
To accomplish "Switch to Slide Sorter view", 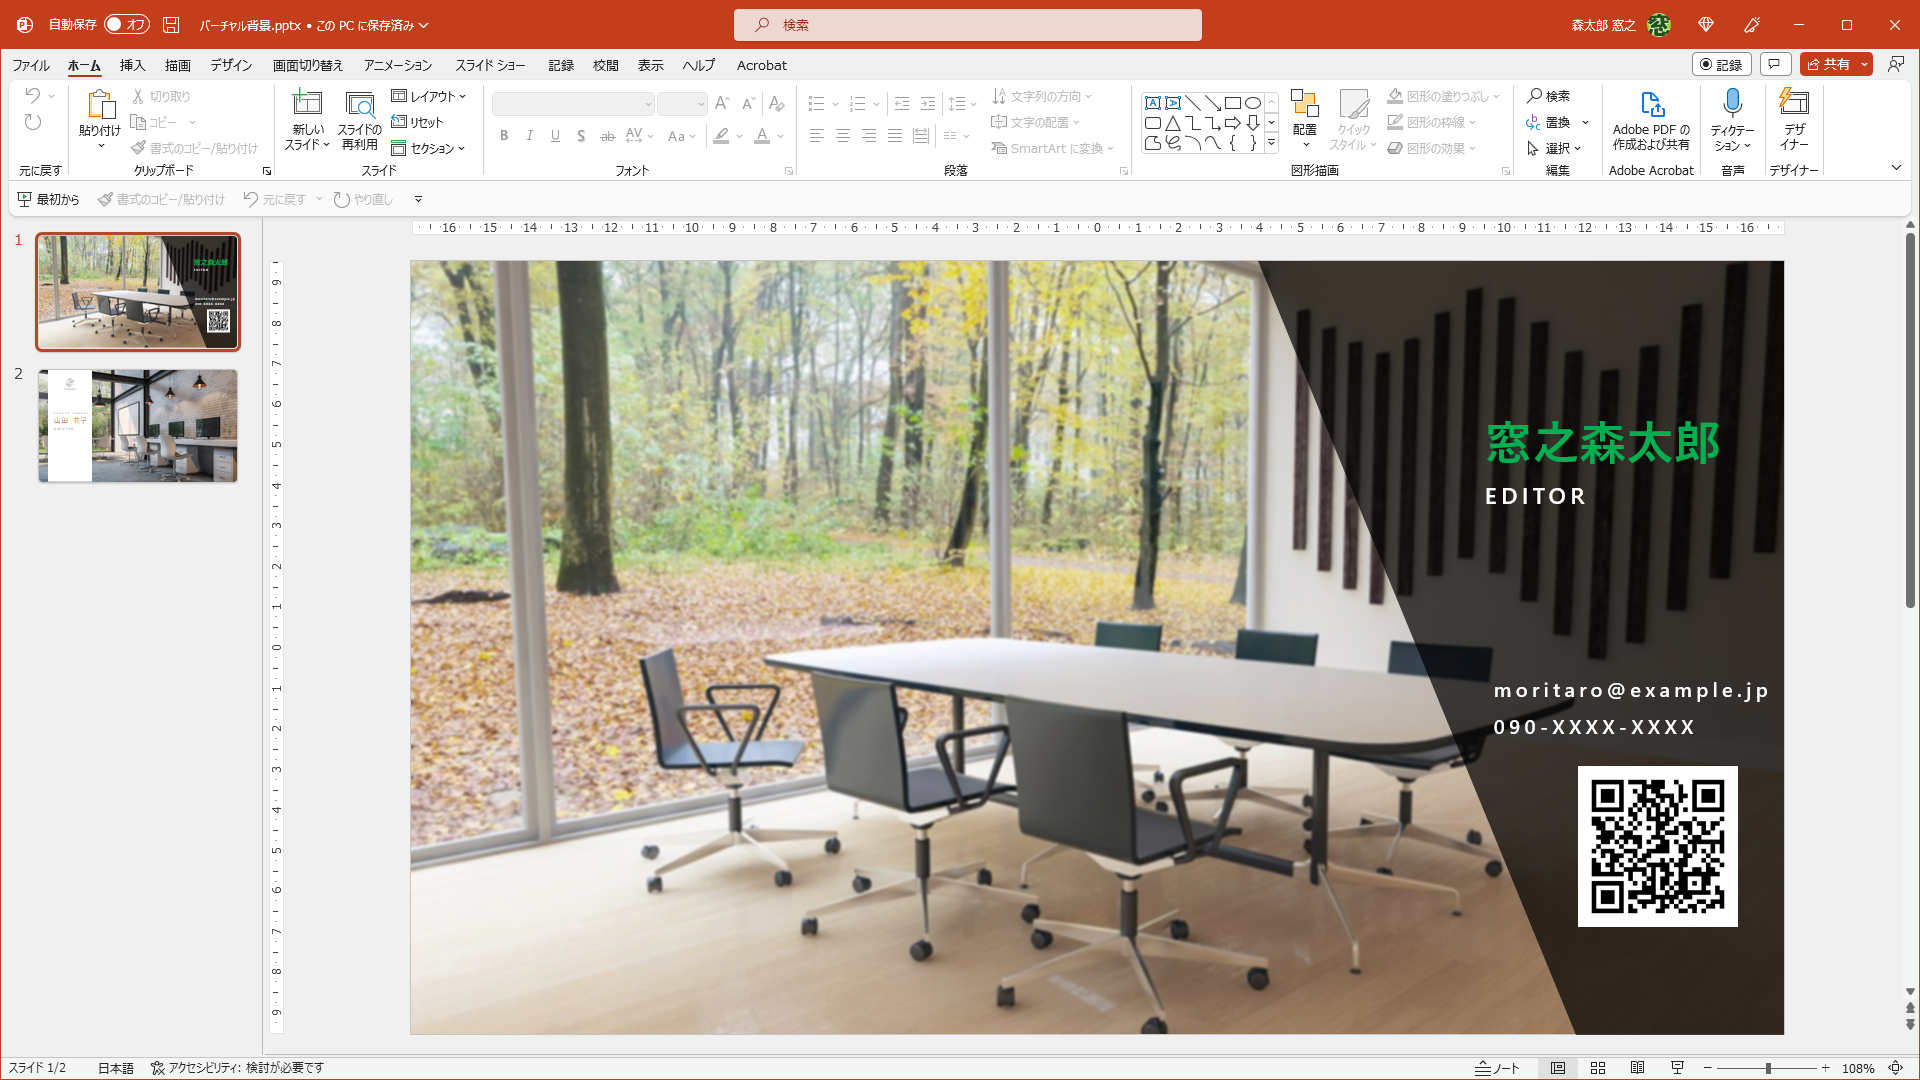I will pyautogui.click(x=1597, y=1068).
